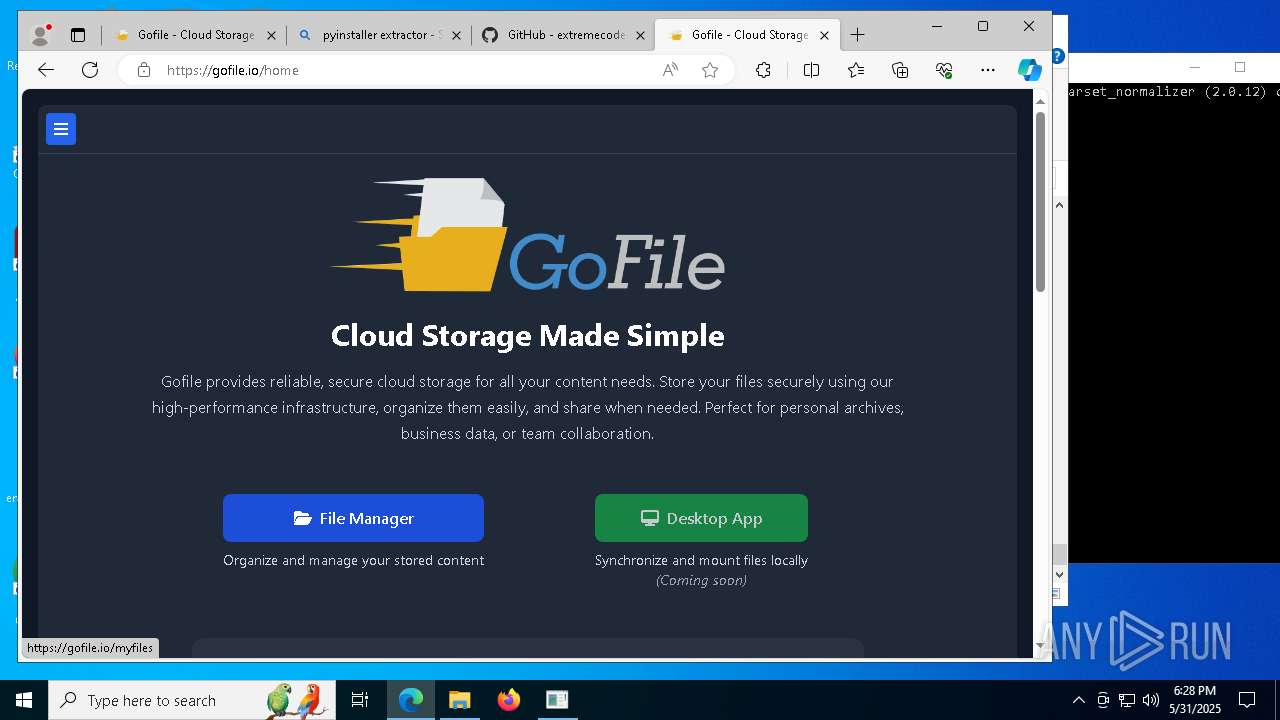Open Read aloud feature

(670, 70)
